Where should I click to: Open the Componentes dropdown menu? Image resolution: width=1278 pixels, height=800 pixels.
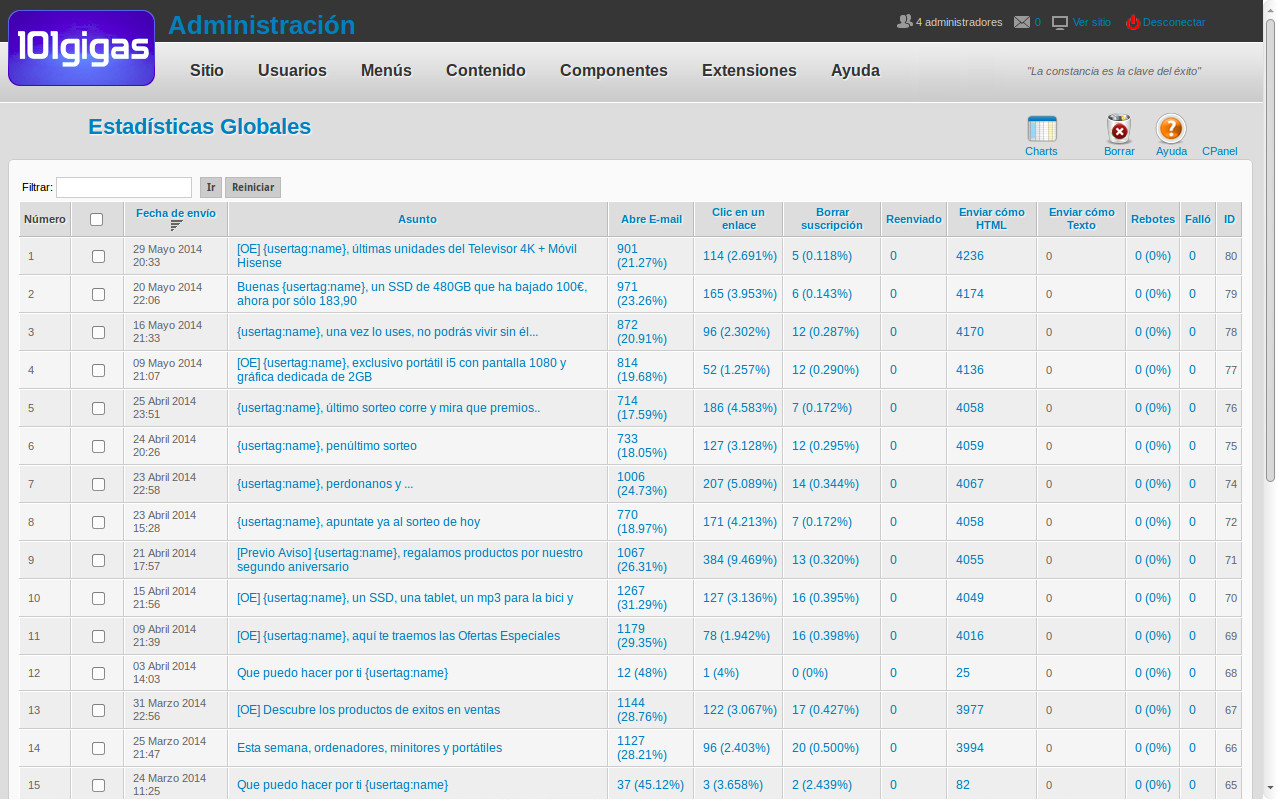point(613,71)
